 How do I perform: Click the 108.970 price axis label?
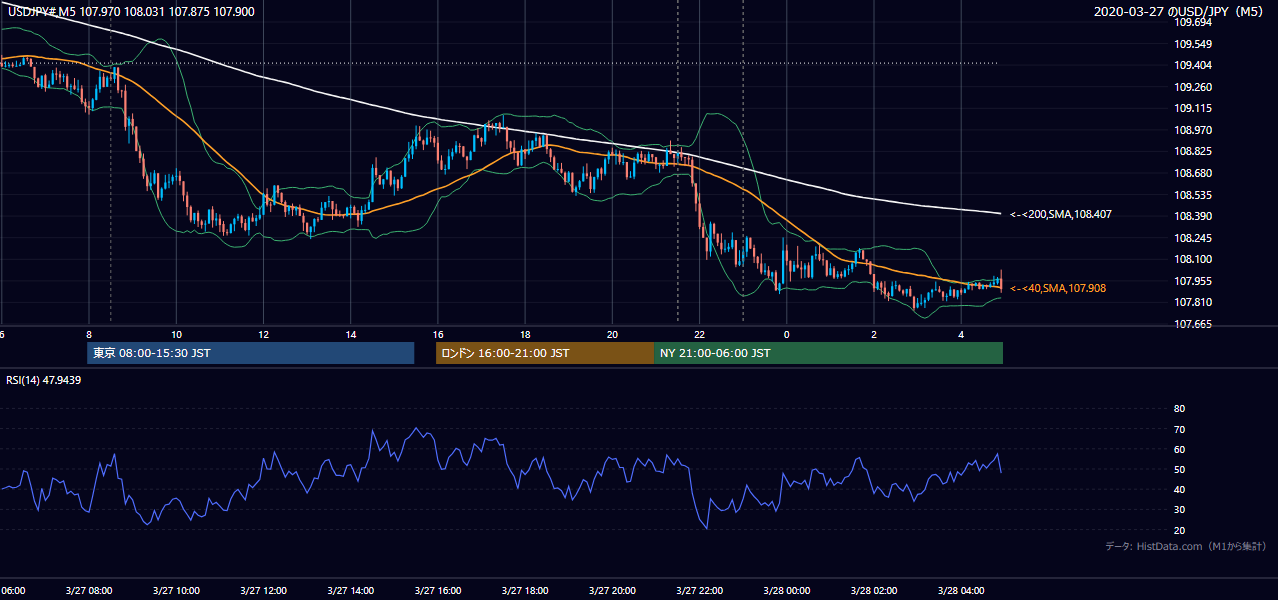click(x=1192, y=130)
